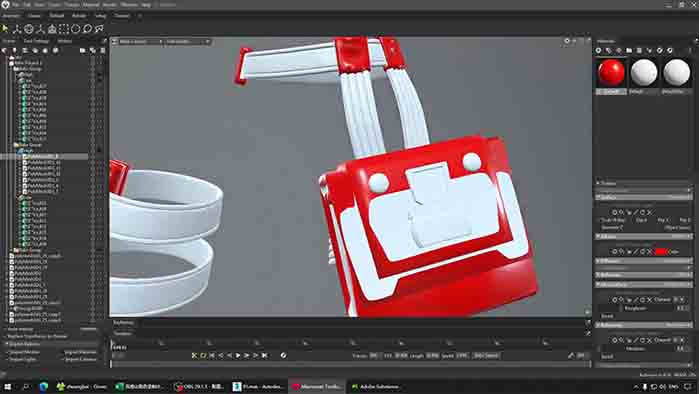Expand the Texture section in the material panel
Screen dimensions: 699x394
point(644,183)
